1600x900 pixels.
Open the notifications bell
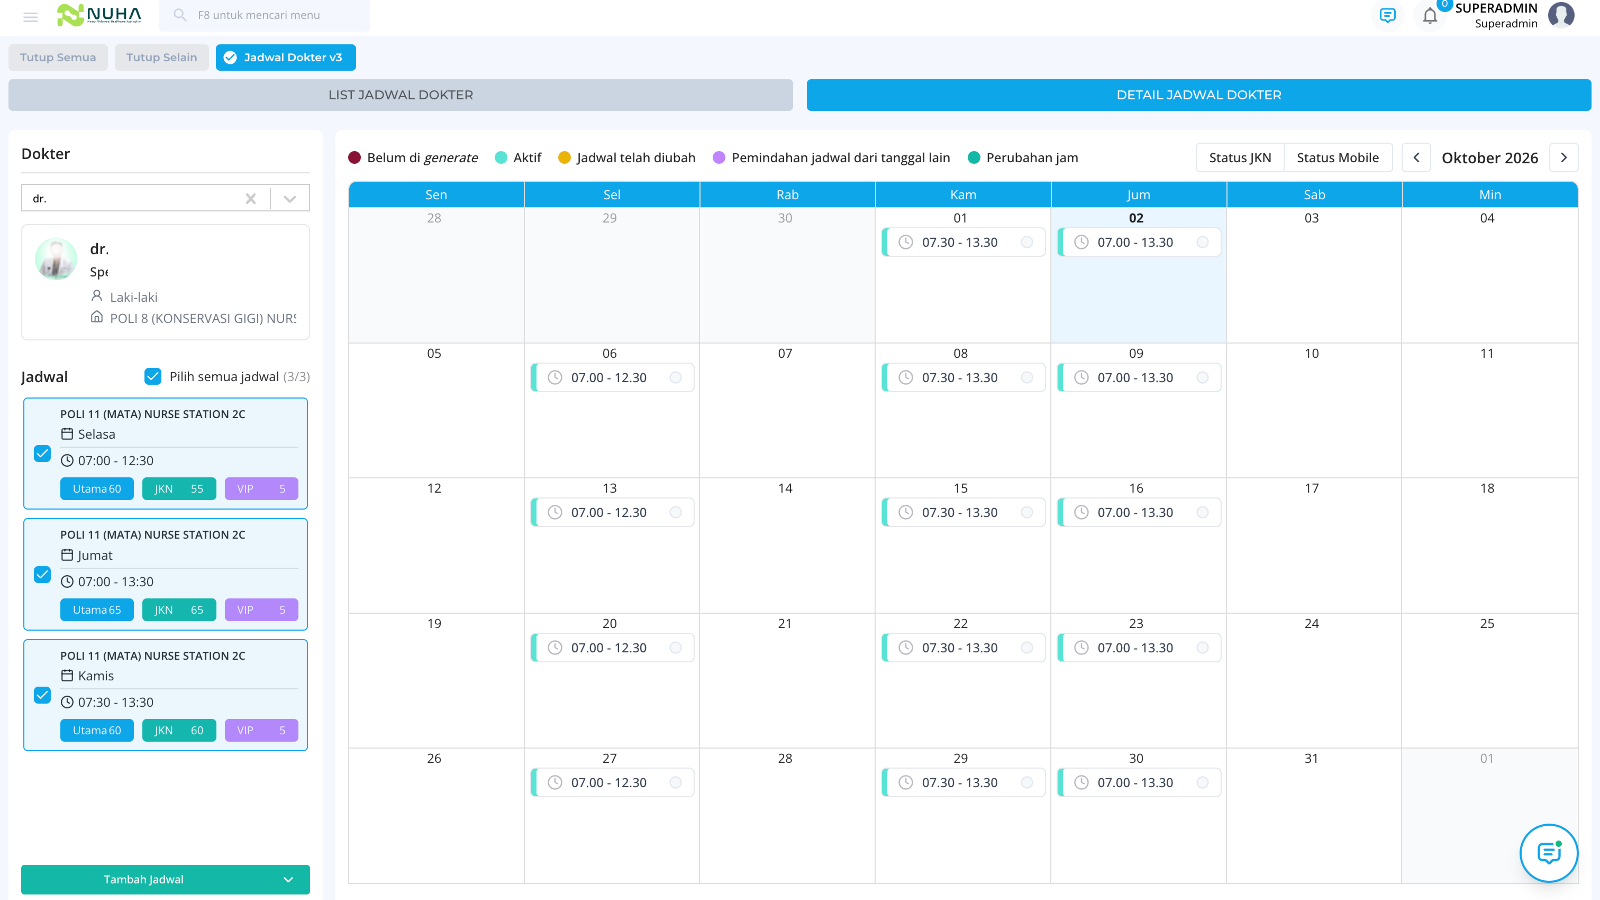tap(1430, 16)
